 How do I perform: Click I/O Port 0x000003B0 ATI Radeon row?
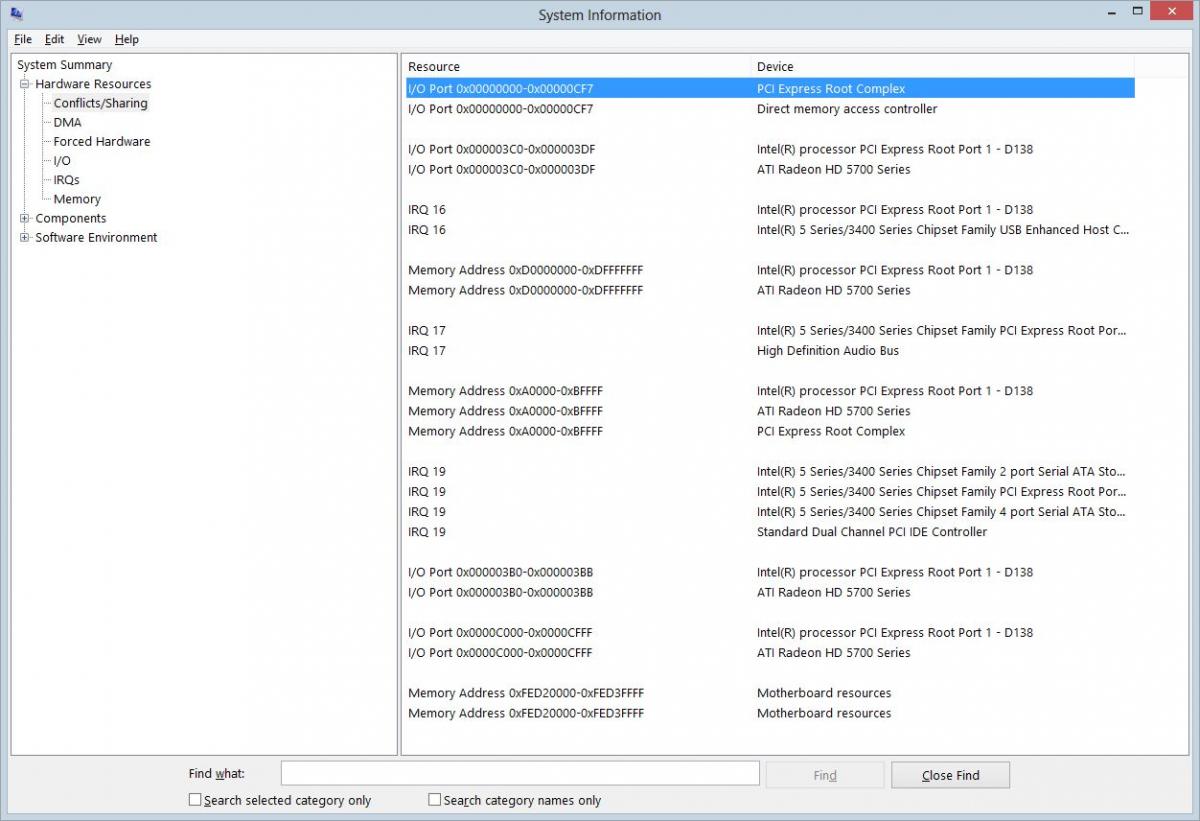[x=769, y=592]
